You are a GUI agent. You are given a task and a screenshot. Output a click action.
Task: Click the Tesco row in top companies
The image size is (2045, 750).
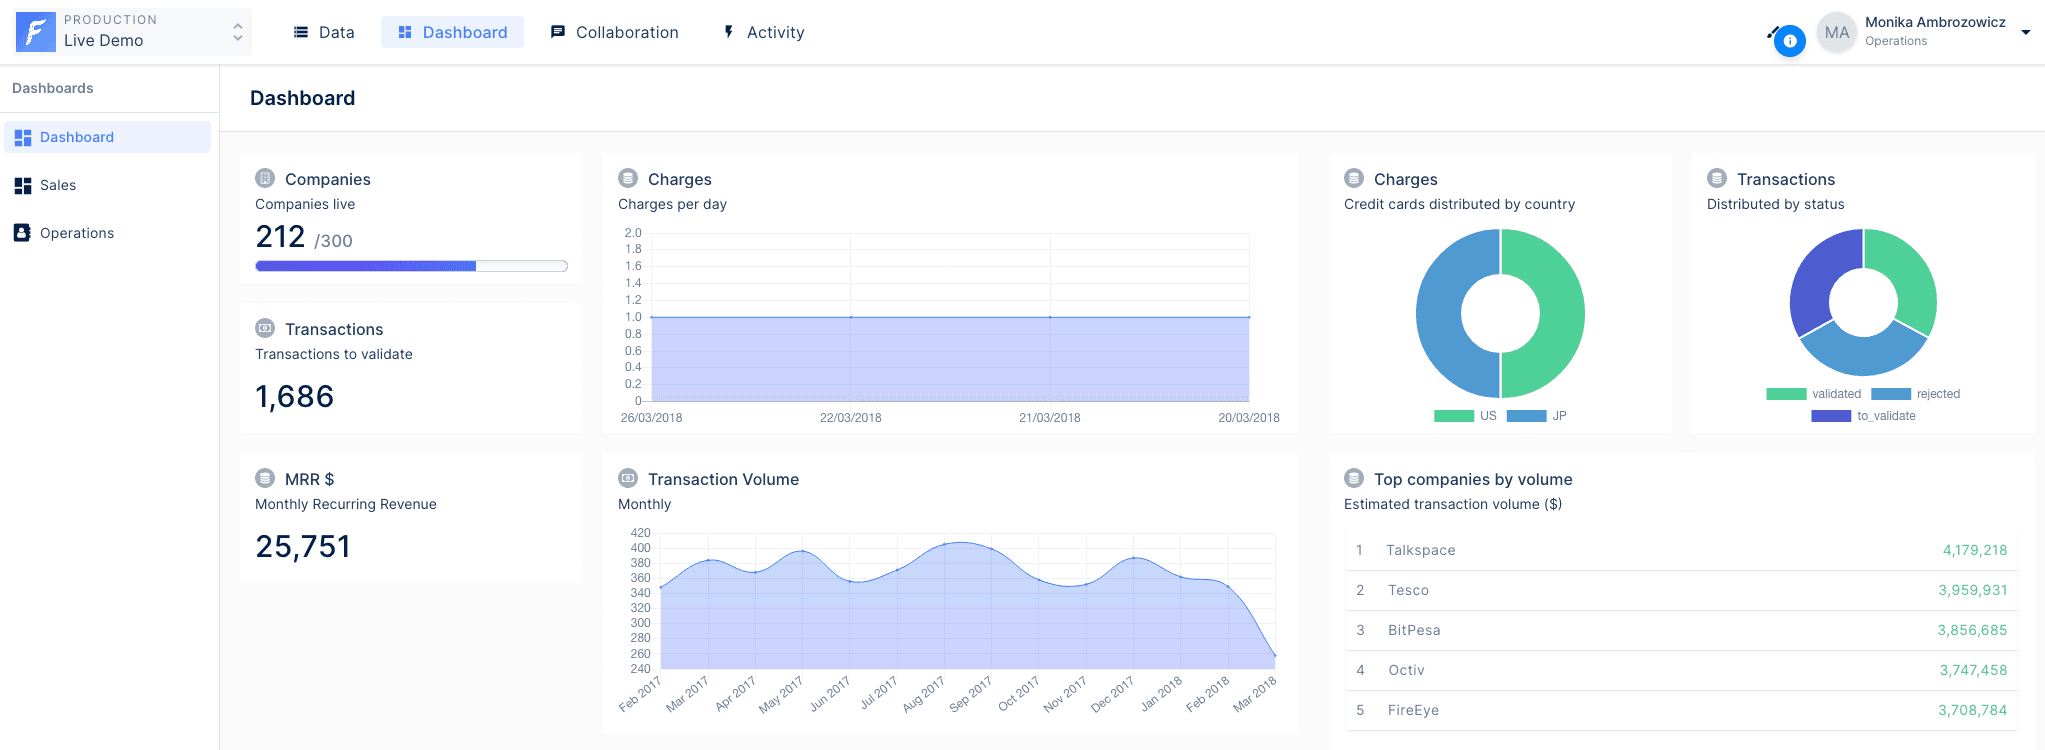(1681, 590)
